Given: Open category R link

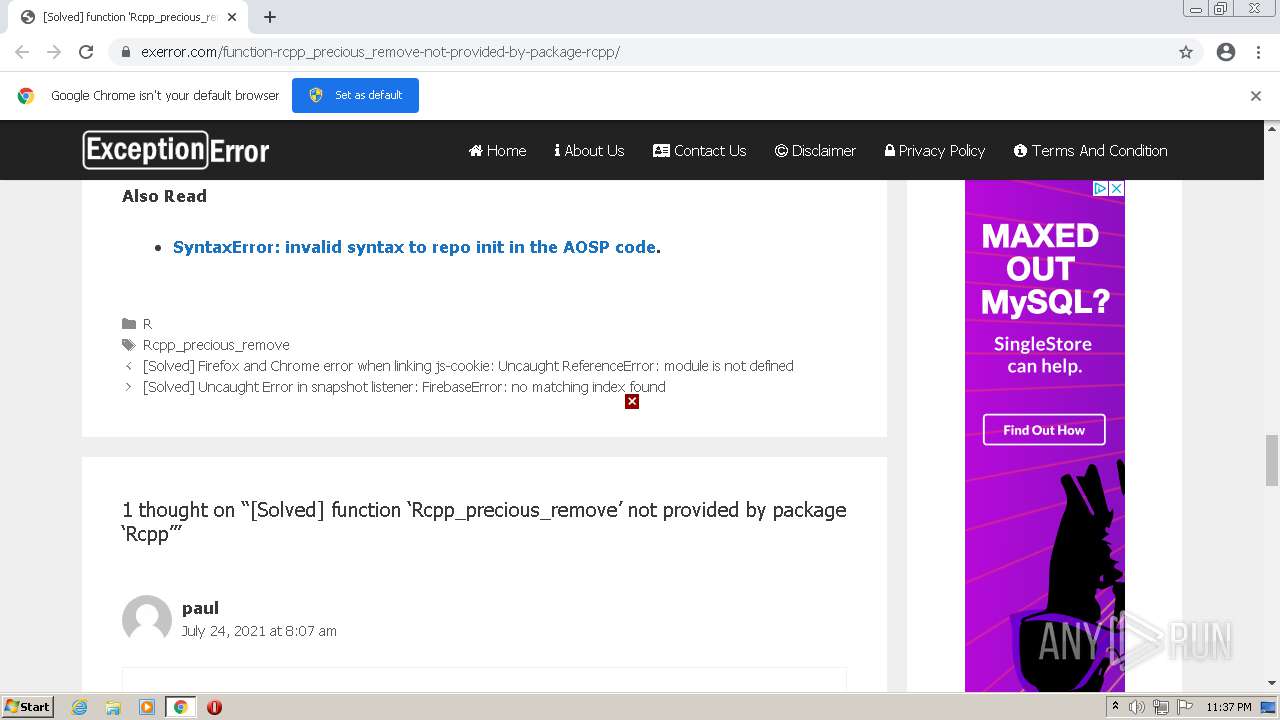Looking at the screenshot, I should pyautogui.click(x=147, y=324).
